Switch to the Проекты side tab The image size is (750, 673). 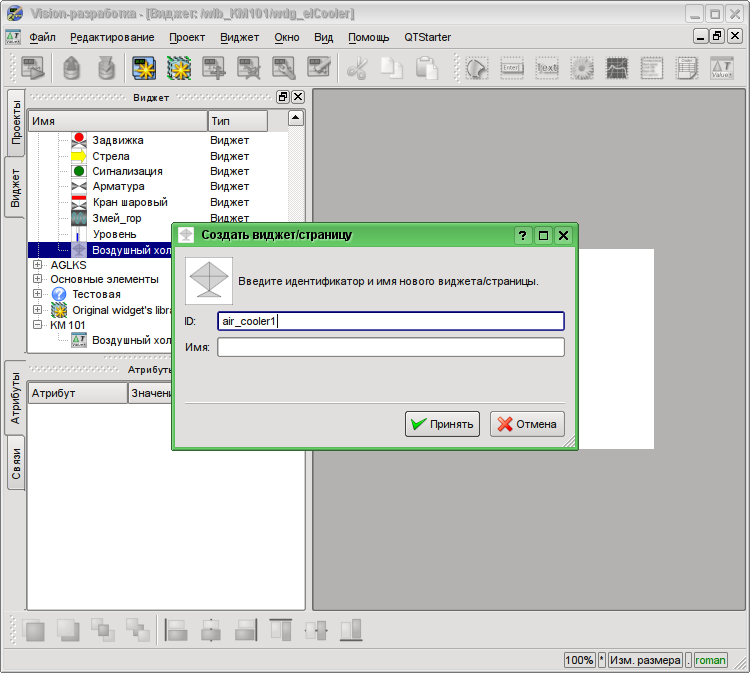pyautogui.click(x=16, y=122)
